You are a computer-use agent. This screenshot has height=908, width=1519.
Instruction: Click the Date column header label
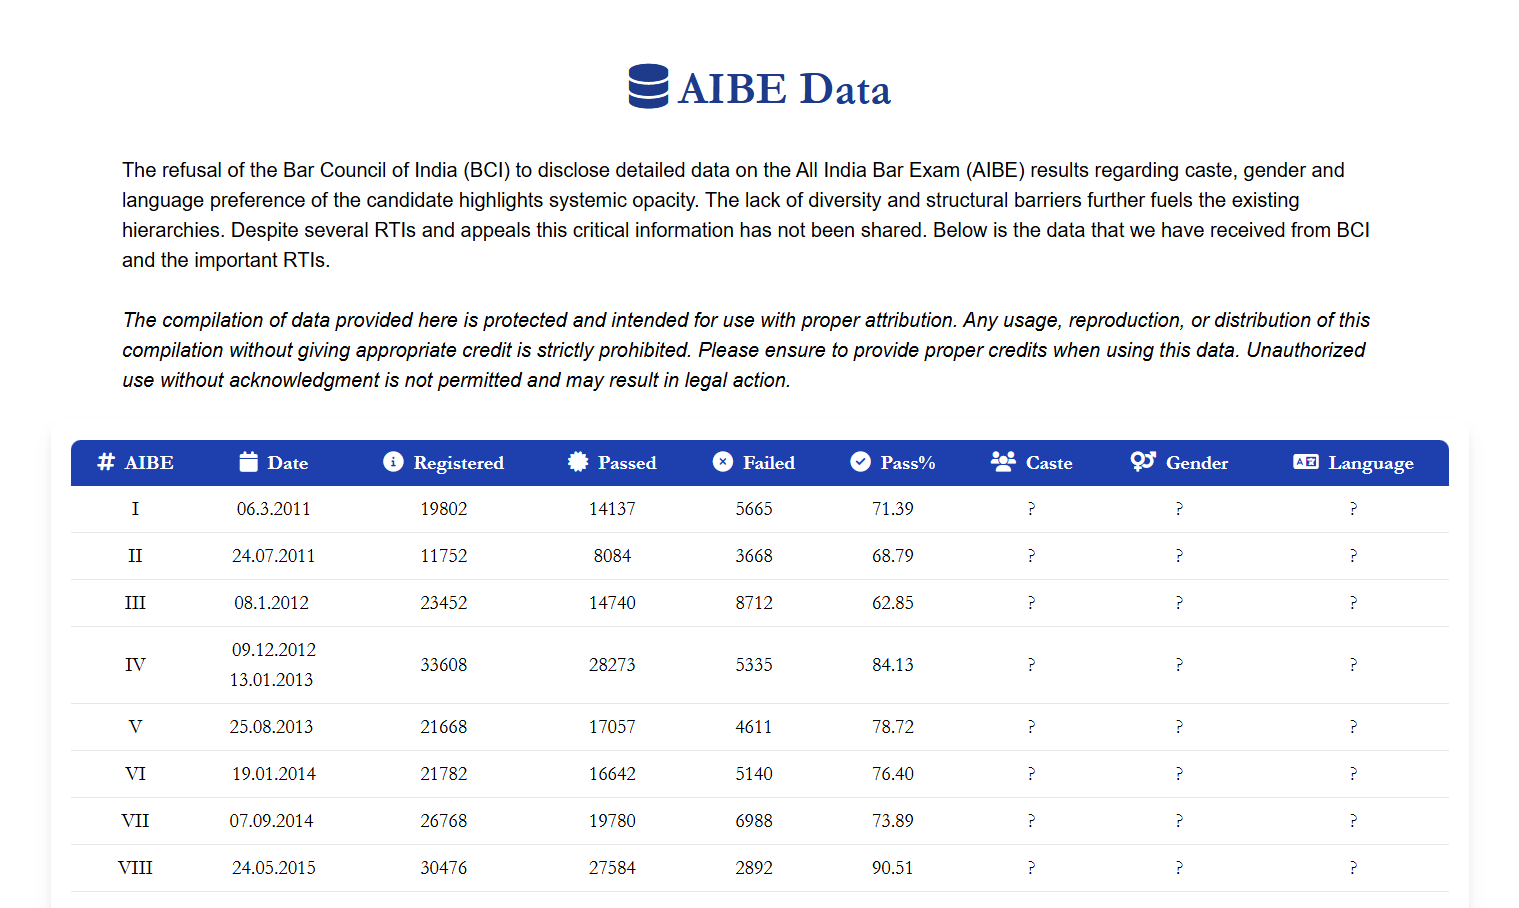[x=288, y=463]
